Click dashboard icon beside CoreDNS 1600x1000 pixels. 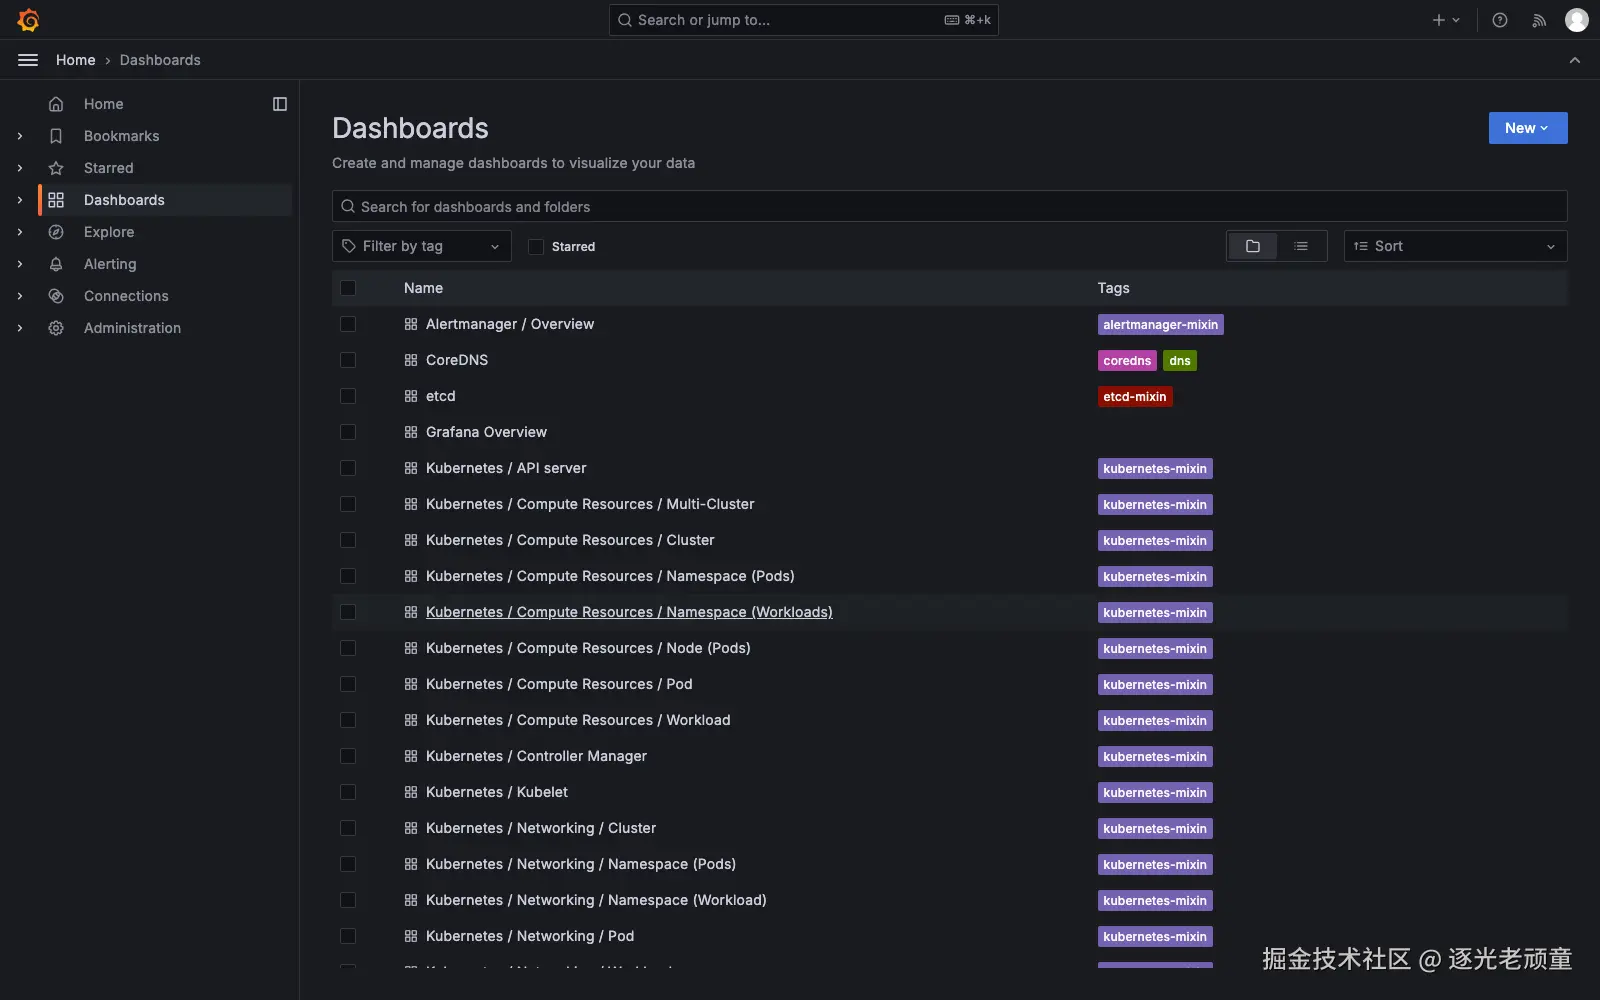pos(411,360)
